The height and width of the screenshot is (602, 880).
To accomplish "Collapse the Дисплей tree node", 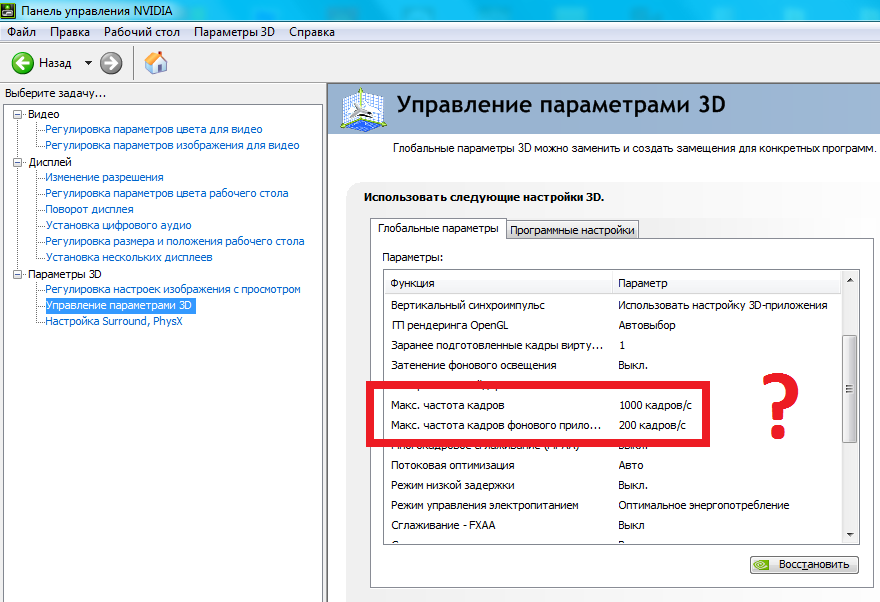I will pyautogui.click(x=18, y=162).
